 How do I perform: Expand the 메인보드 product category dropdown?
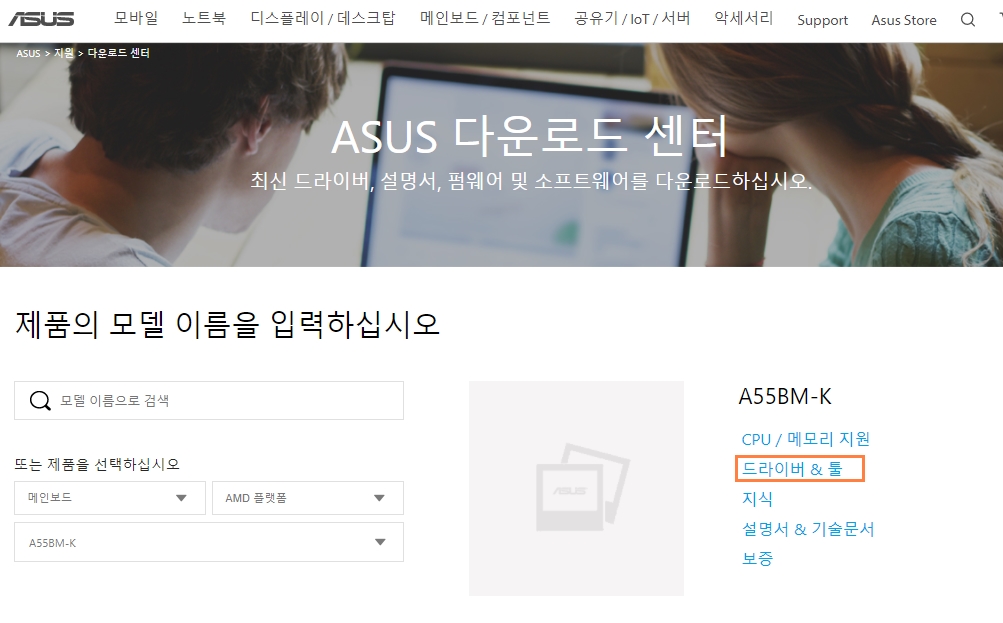109,498
